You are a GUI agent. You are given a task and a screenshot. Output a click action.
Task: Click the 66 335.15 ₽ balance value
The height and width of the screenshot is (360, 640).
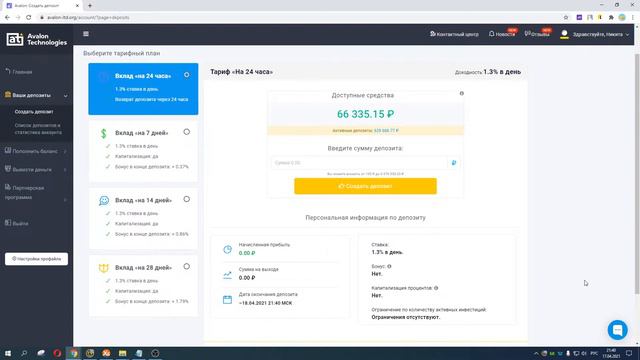pyautogui.click(x=365, y=114)
